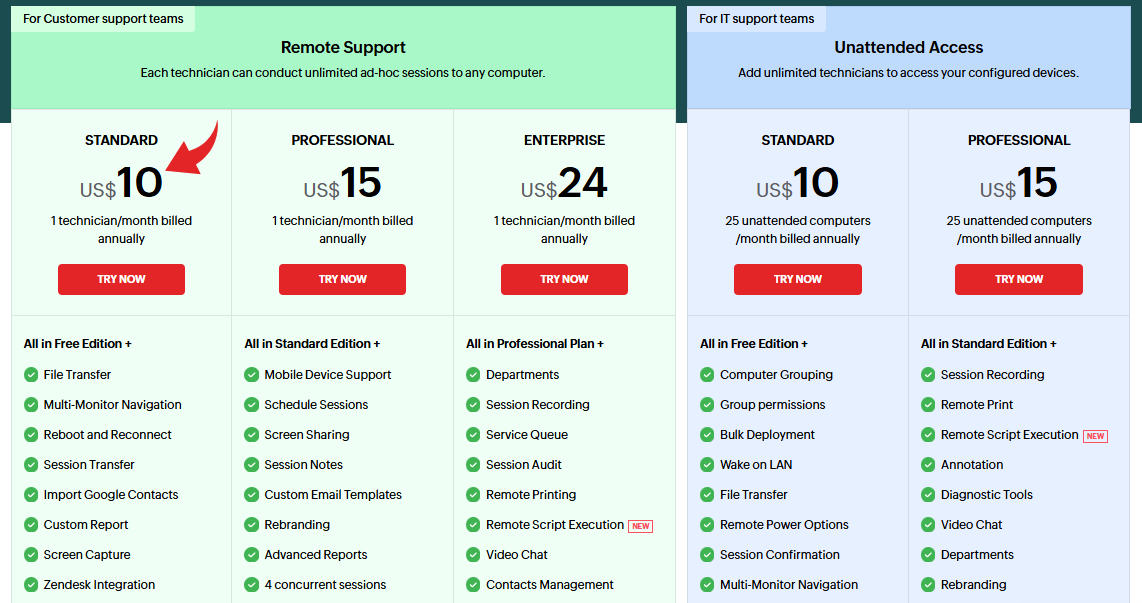Click NEW badge in Unattended Access Professional column
1142x603 pixels.
[x=1095, y=436]
